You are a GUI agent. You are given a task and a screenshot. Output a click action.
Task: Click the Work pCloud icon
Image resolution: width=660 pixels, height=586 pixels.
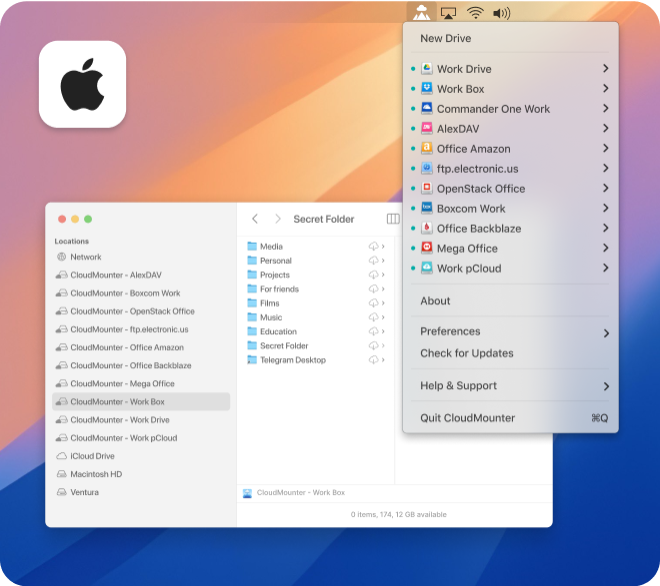(426, 268)
